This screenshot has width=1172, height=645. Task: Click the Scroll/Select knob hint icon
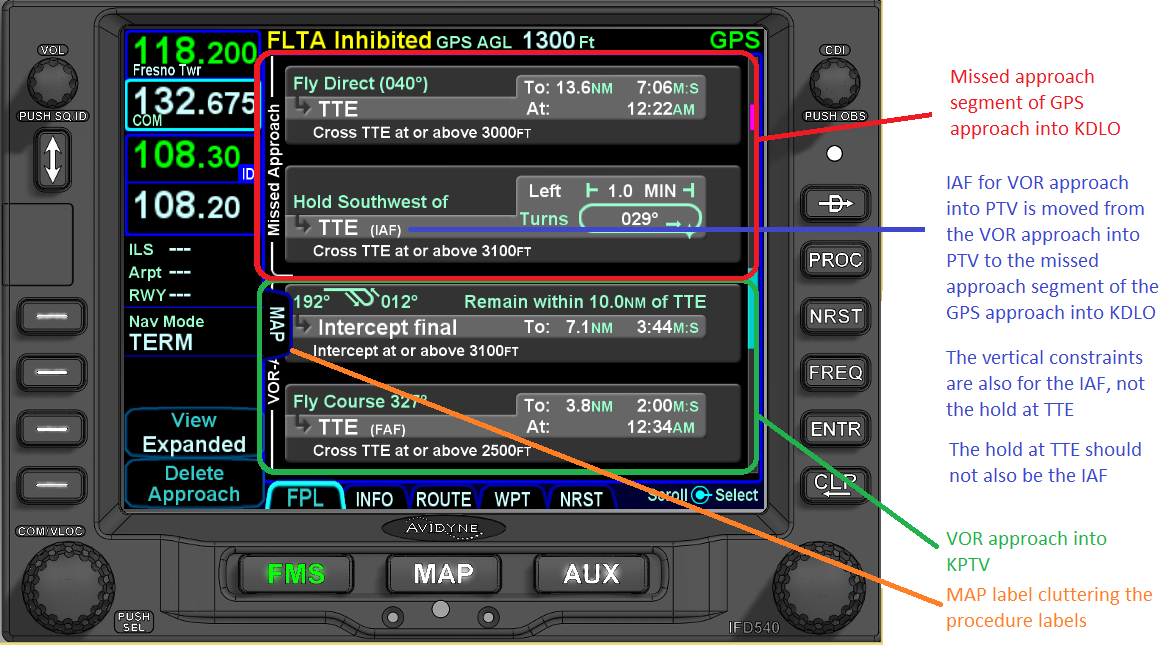(701, 495)
